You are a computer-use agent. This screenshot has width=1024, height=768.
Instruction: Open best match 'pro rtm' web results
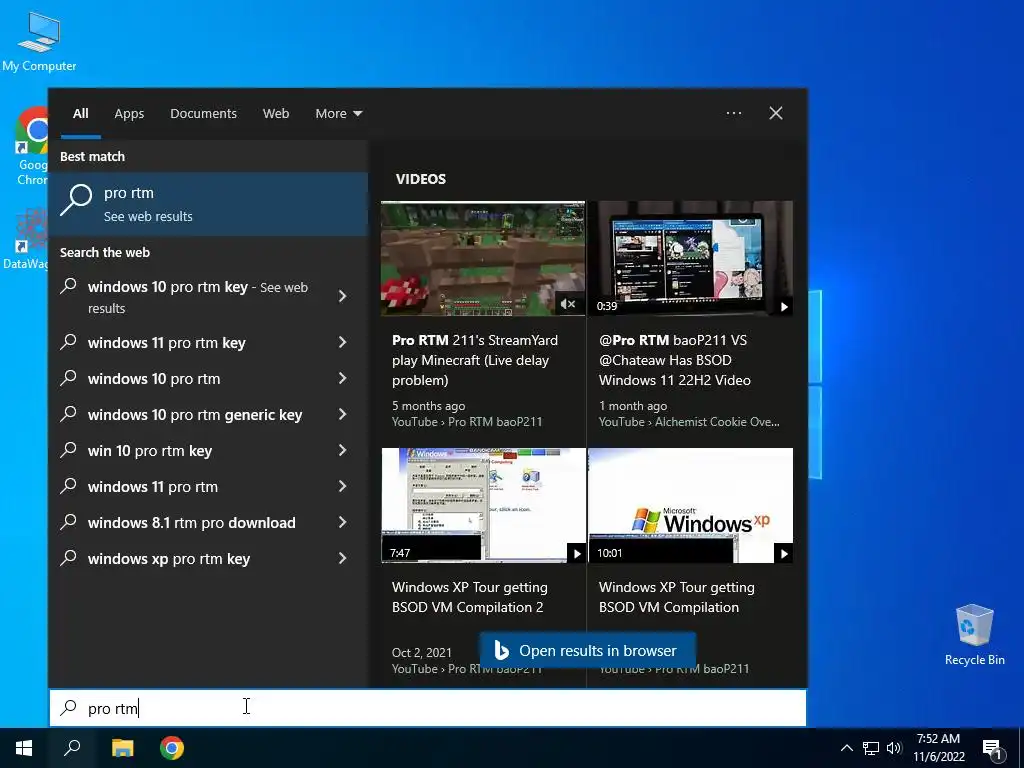coord(208,204)
